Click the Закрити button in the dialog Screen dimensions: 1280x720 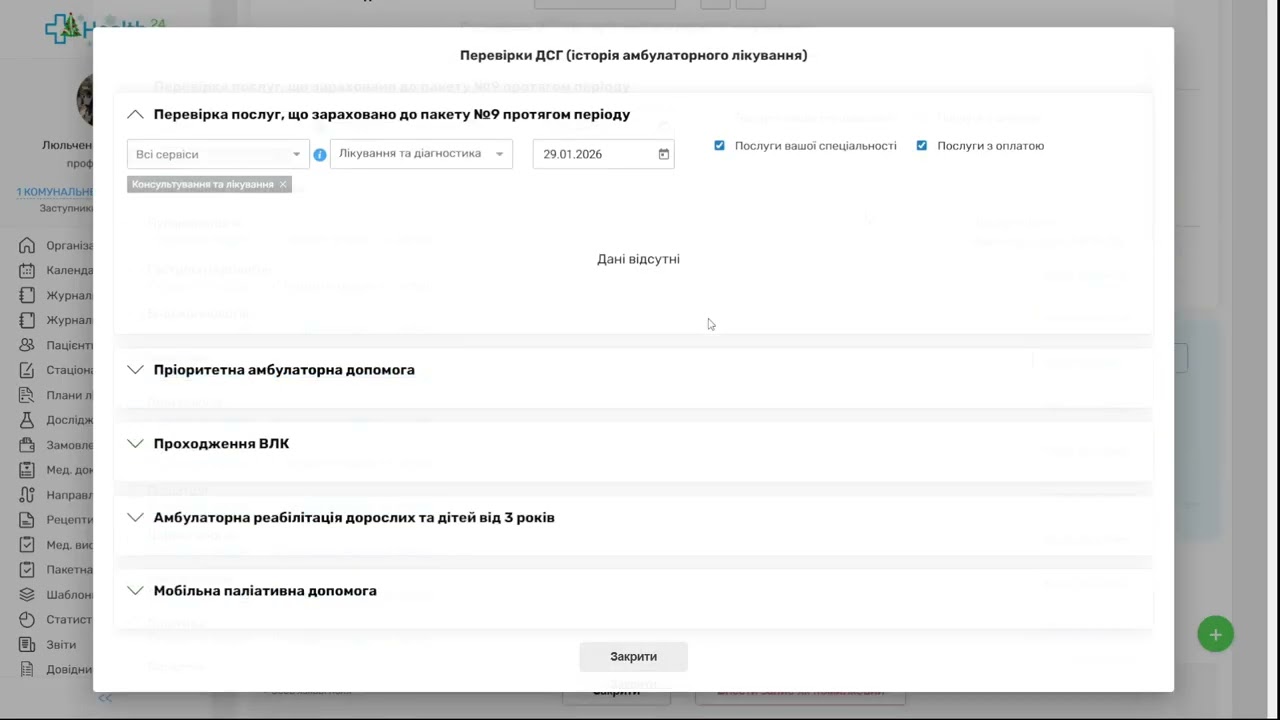(633, 657)
